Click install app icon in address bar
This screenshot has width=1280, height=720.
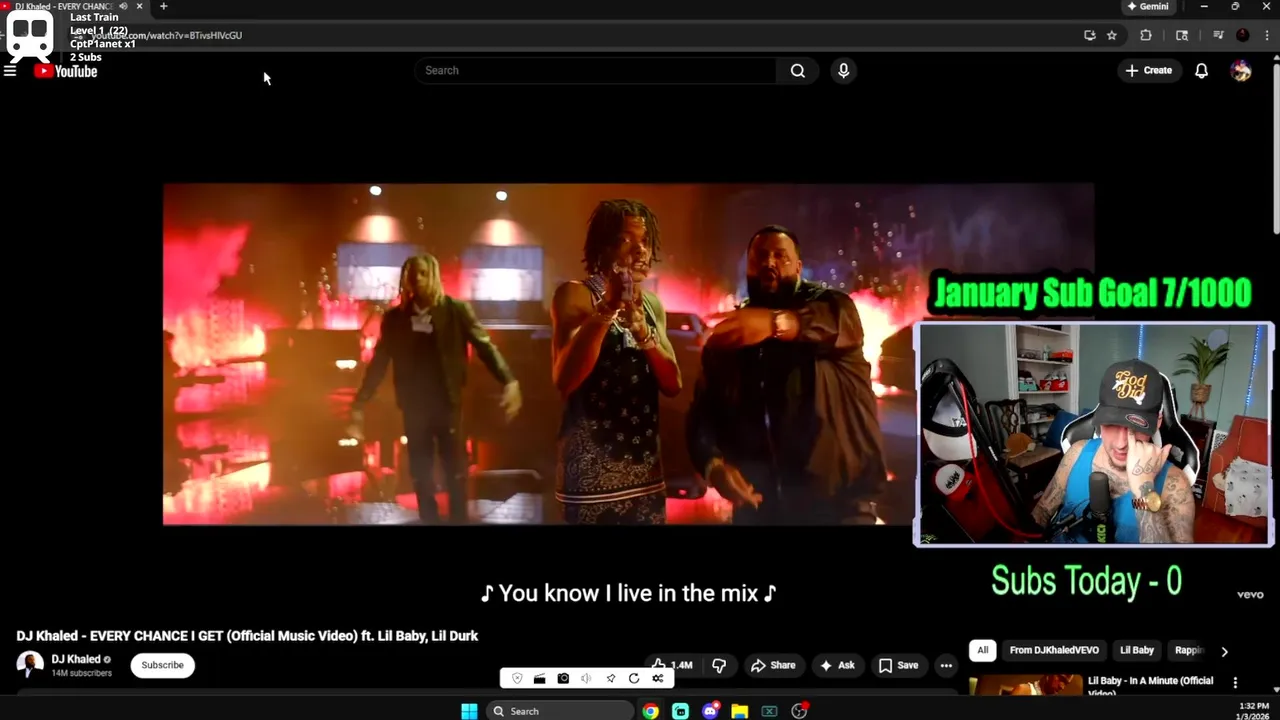click(x=1089, y=35)
